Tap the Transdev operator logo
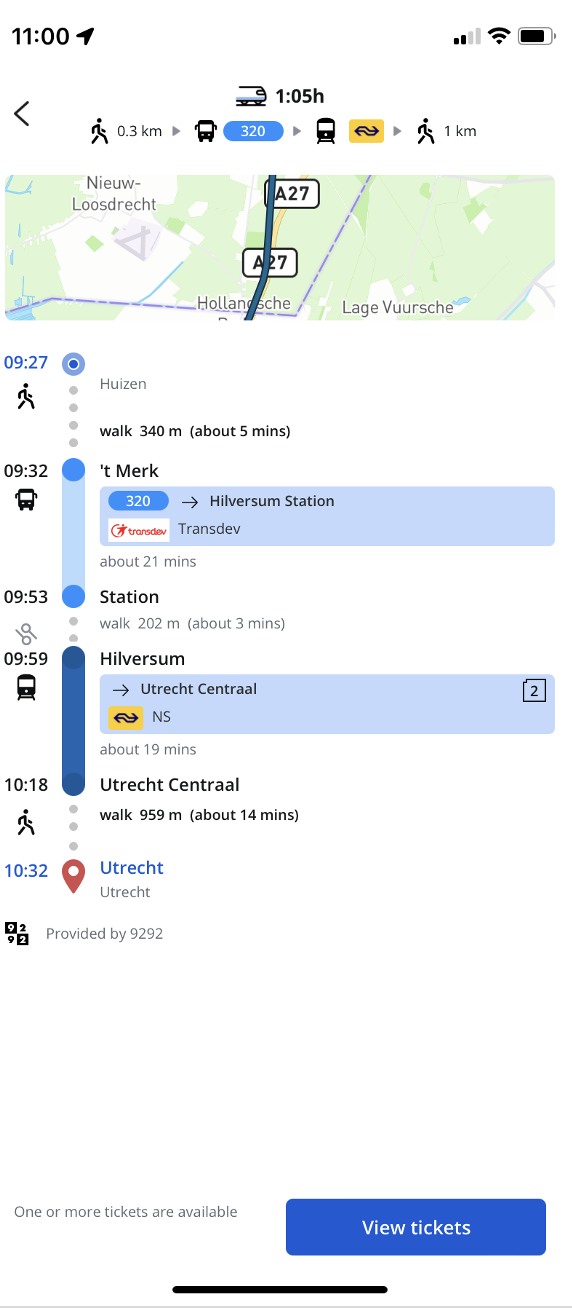The image size is (572, 1308). tap(139, 530)
